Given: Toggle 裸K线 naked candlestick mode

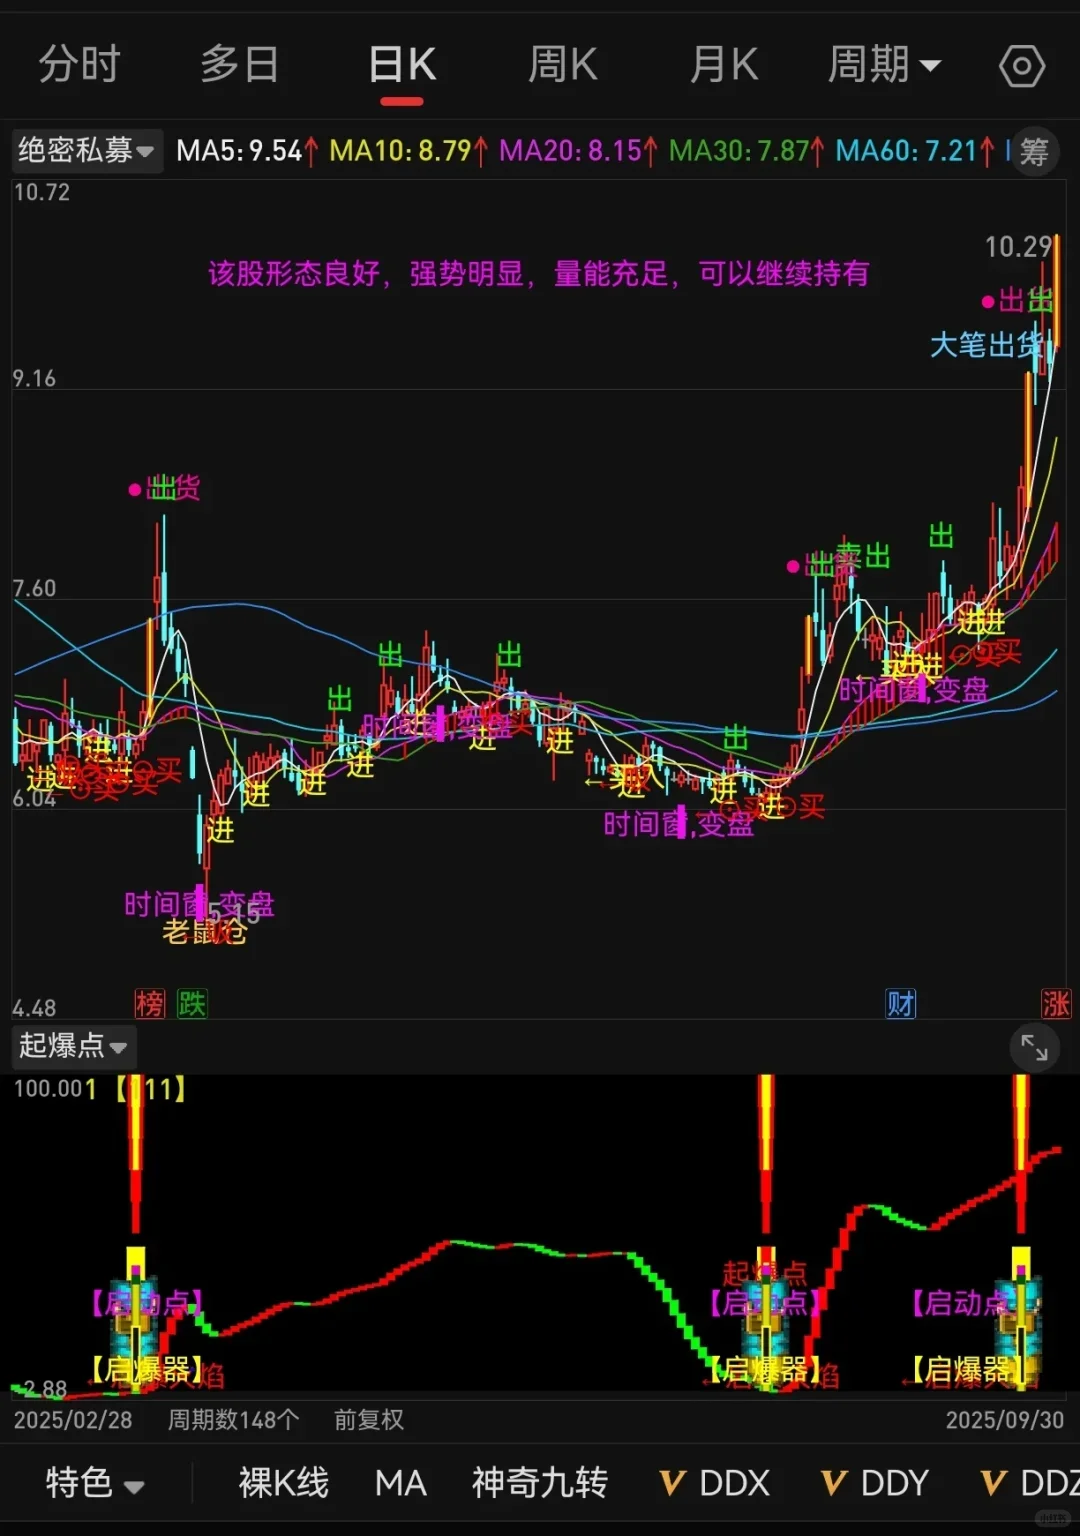Looking at the screenshot, I should [x=283, y=1483].
